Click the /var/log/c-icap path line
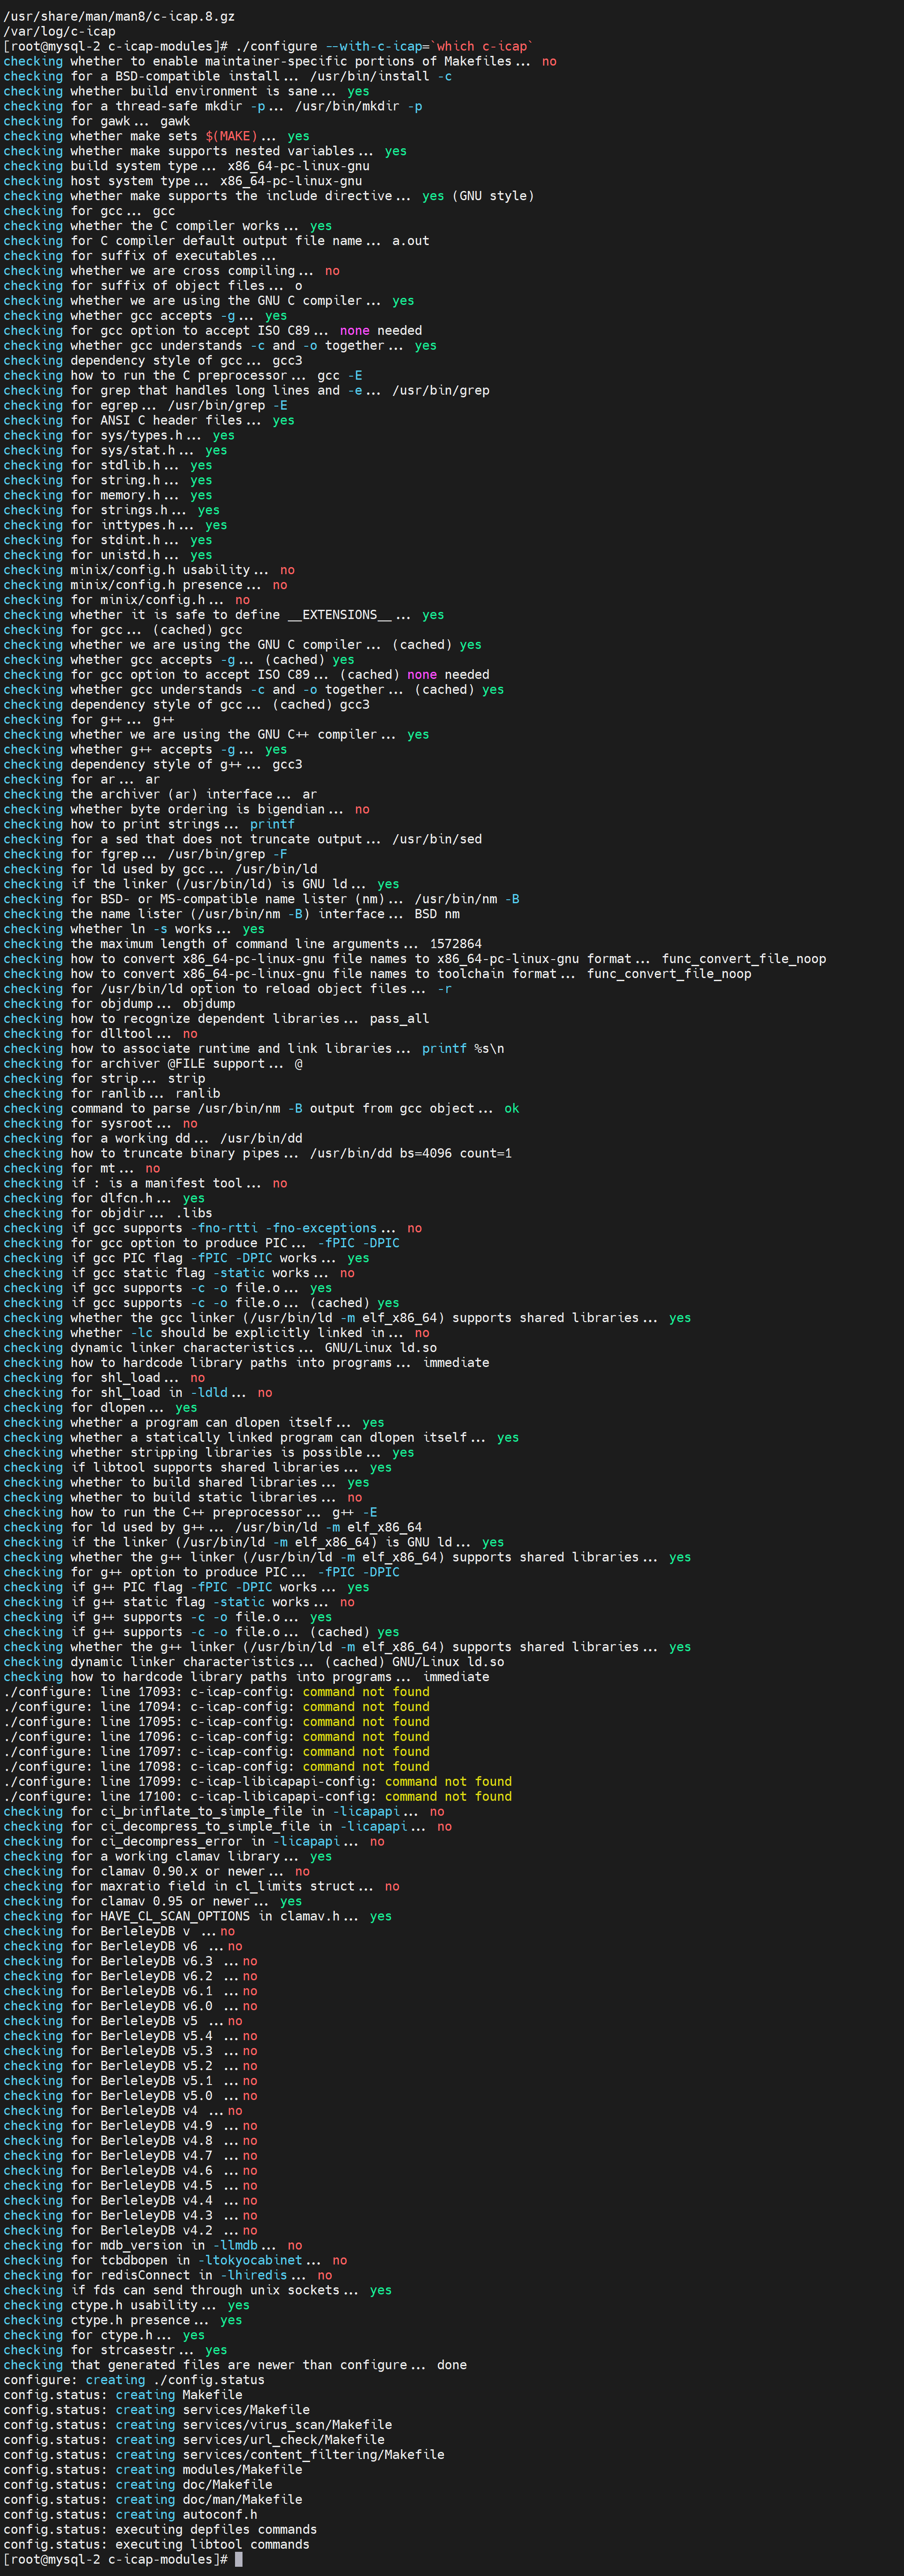 tap(60, 31)
